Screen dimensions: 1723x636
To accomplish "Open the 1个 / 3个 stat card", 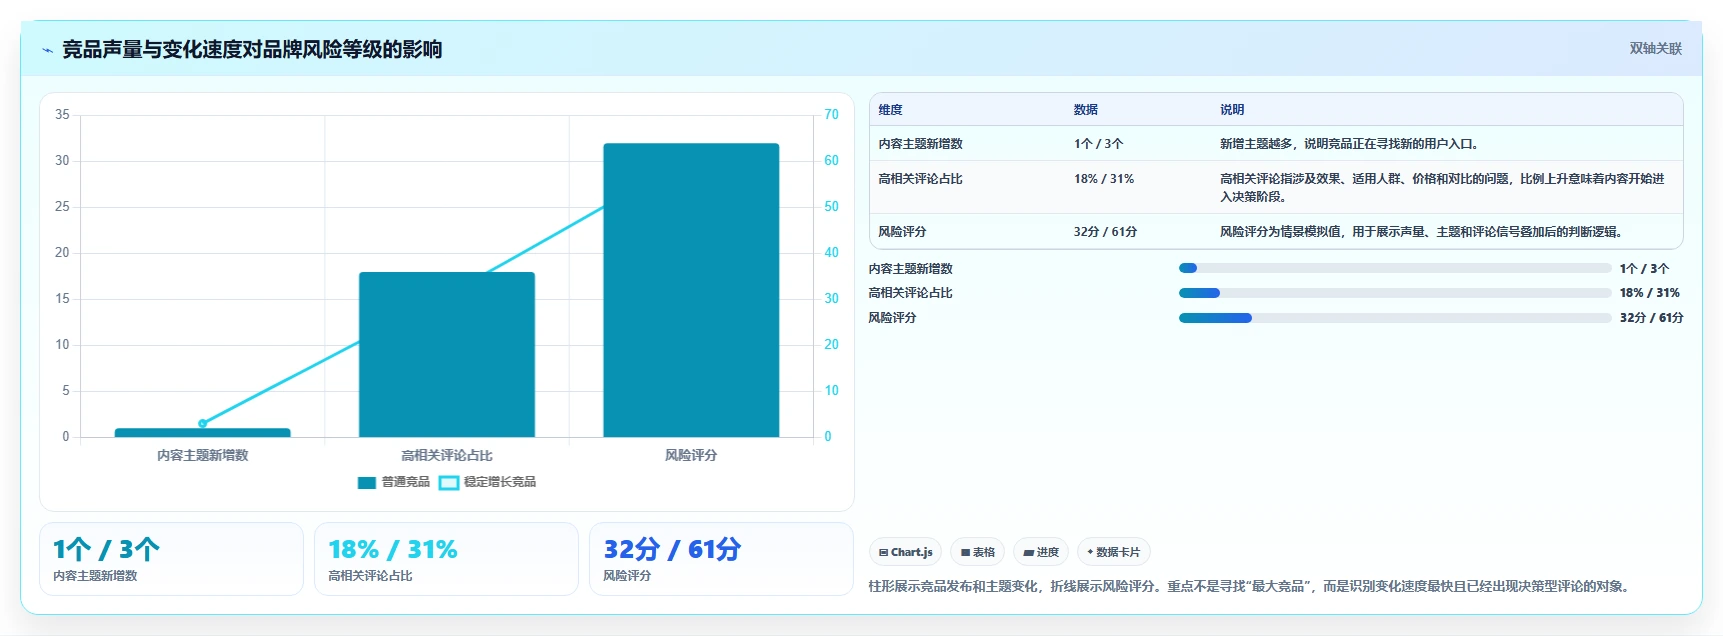I will point(171,559).
